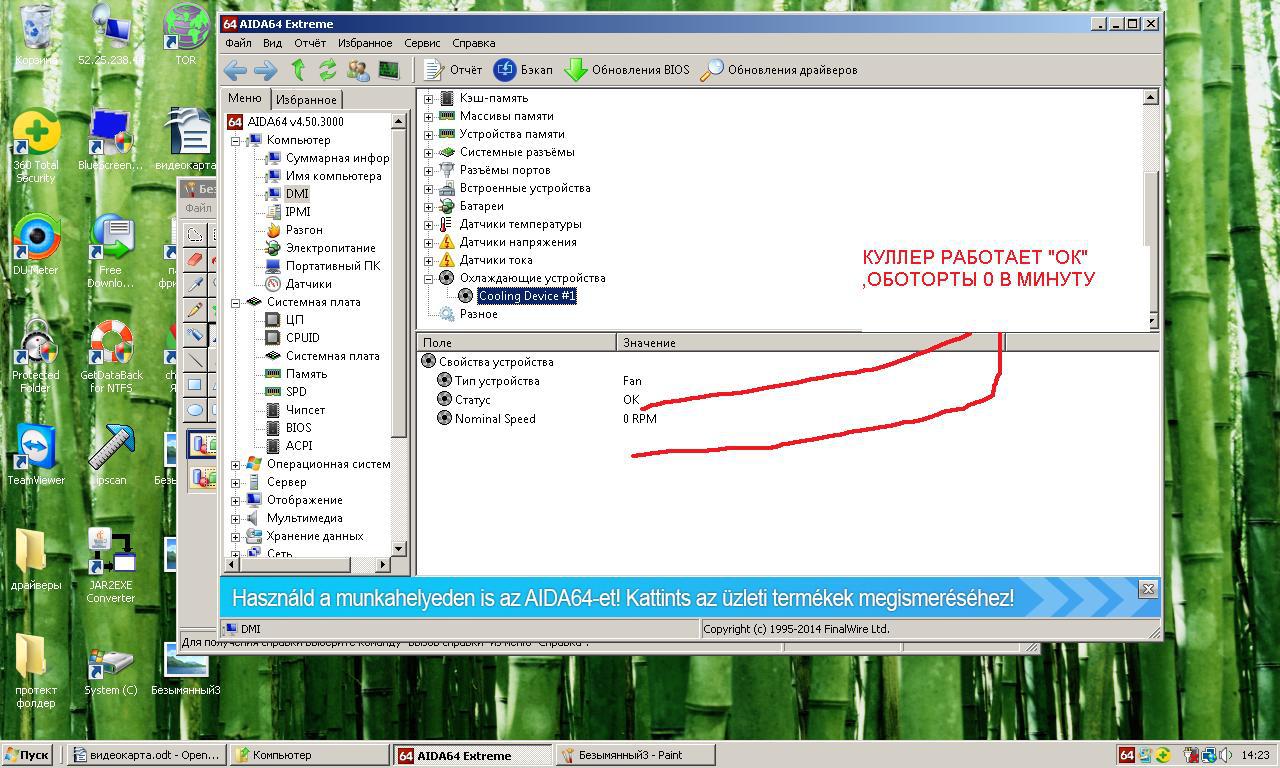Expand the Отображение tree node
Viewport: 1280px width, 768px height.
(236, 500)
